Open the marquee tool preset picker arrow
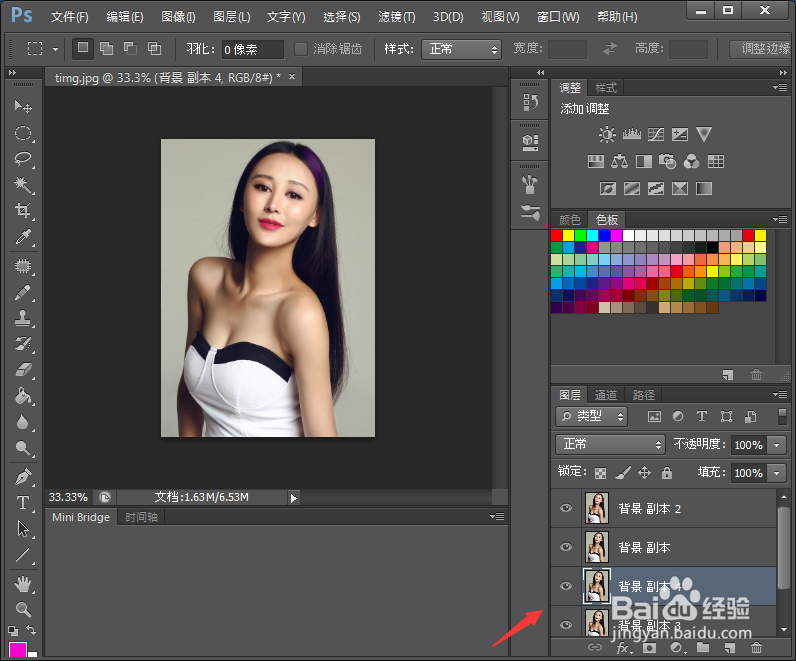 click(55, 49)
